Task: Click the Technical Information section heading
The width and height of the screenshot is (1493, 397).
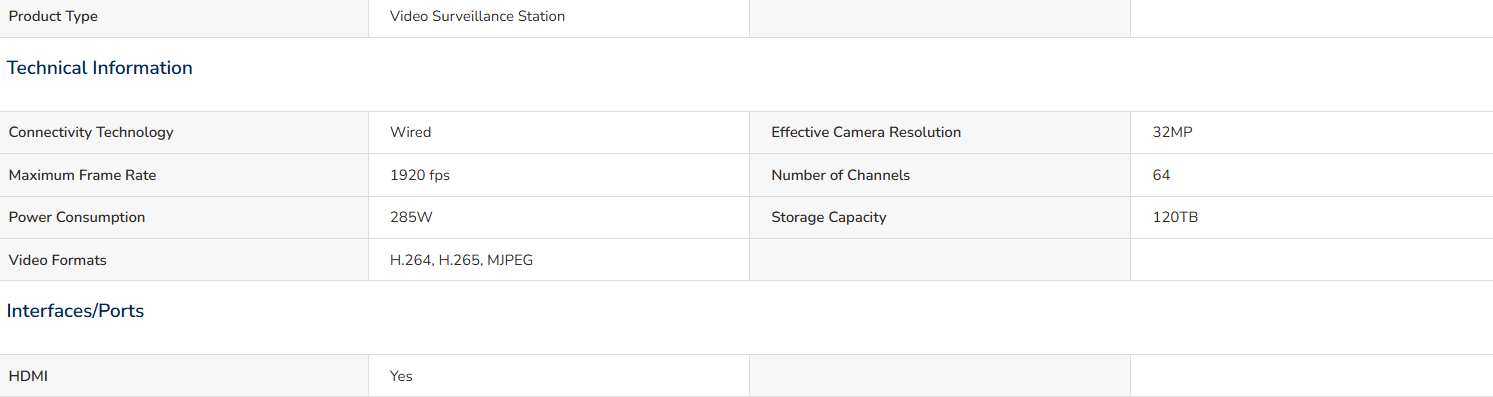Action: 100,68
